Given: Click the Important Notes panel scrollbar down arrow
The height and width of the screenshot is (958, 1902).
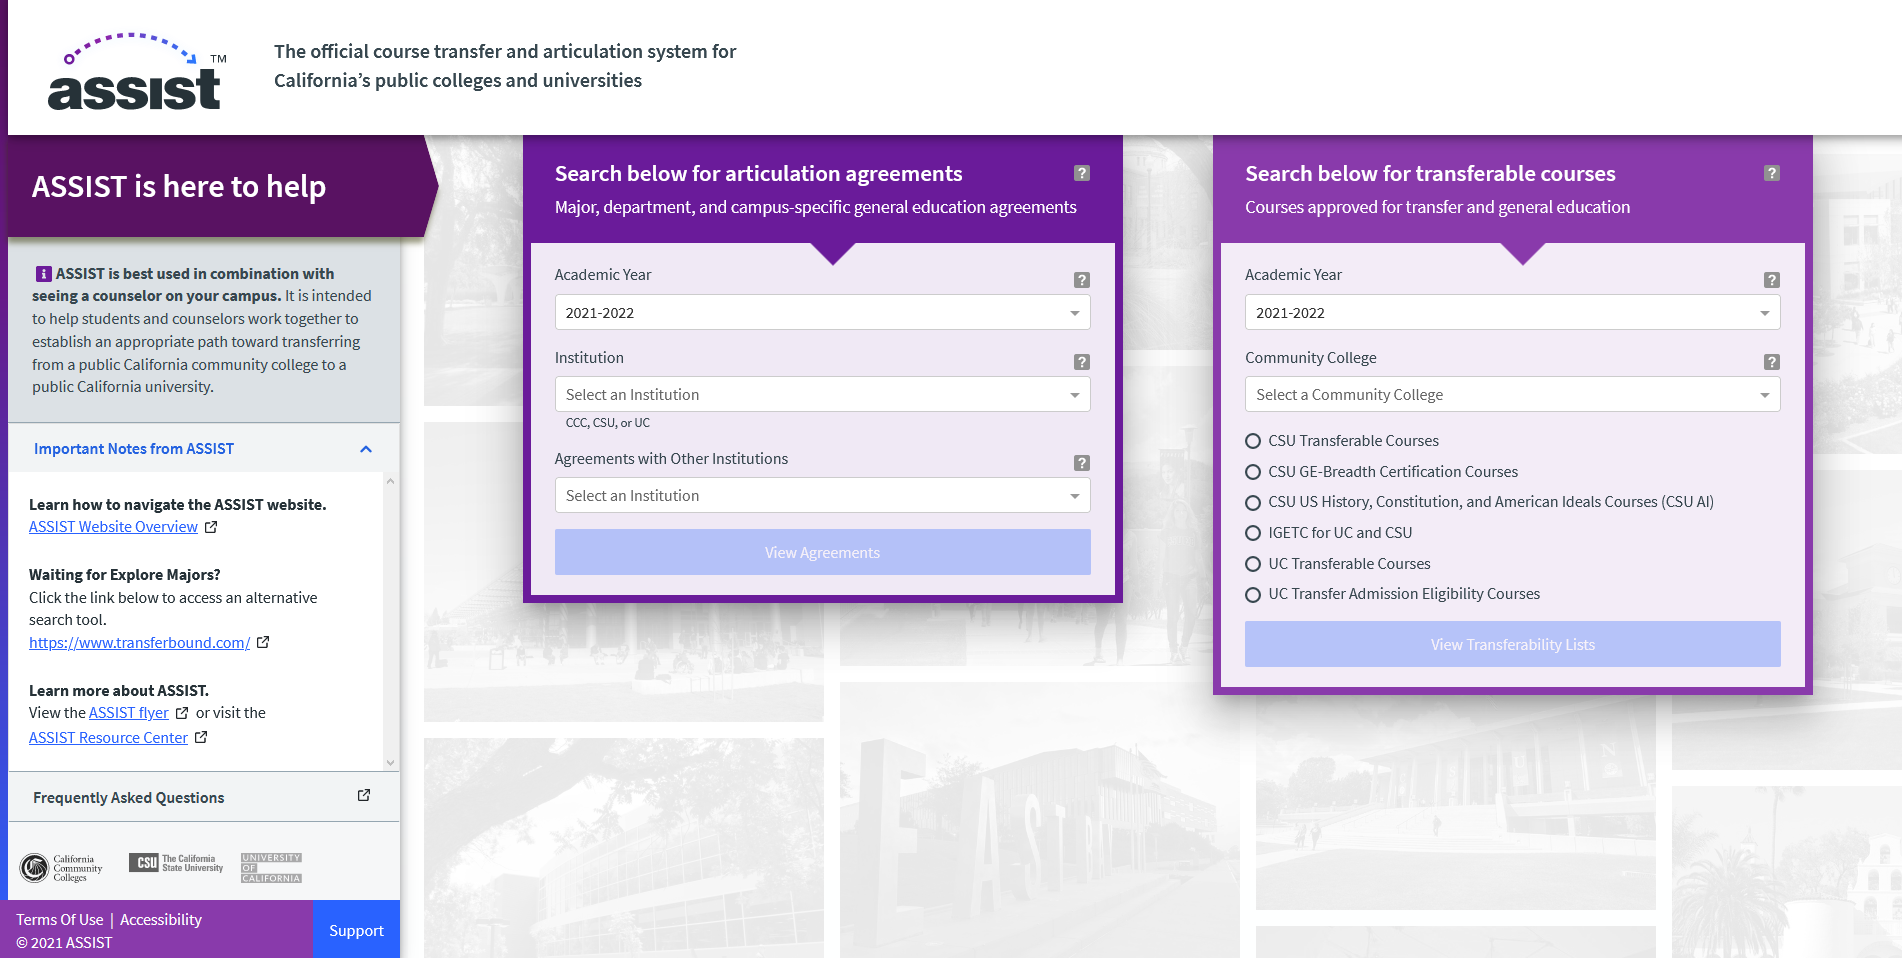Looking at the screenshot, I should pyautogui.click(x=390, y=763).
